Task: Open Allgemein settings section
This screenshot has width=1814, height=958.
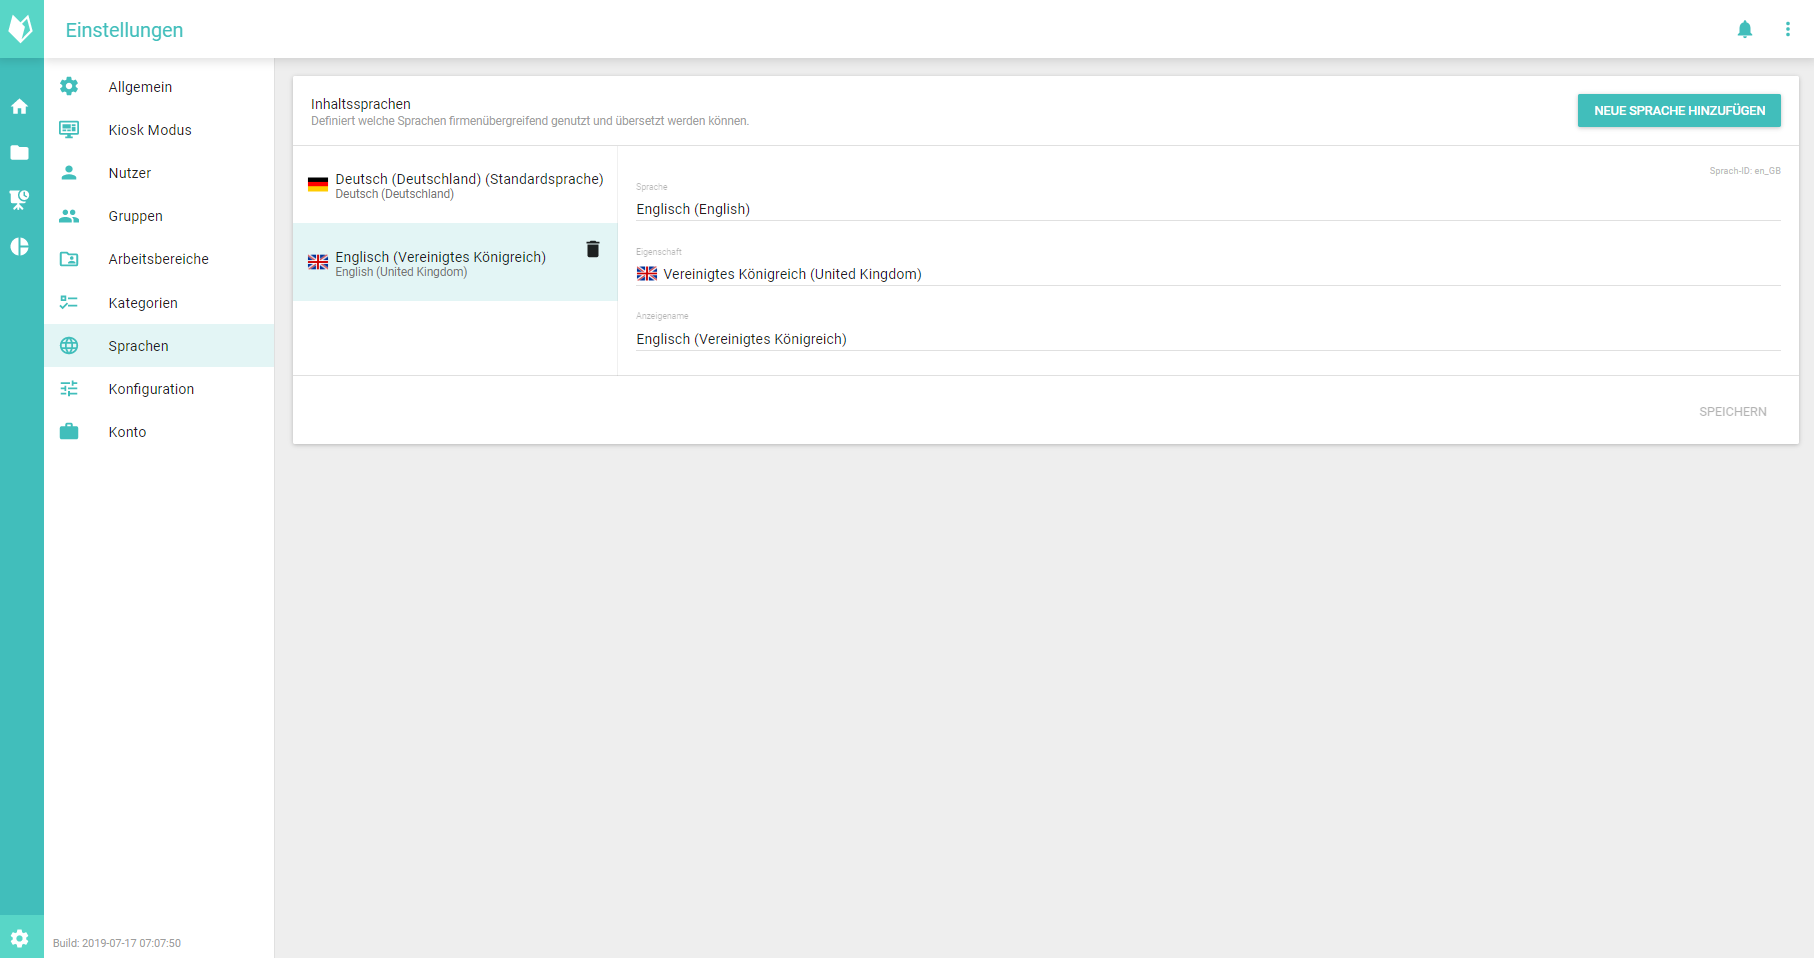Action: tap(140, 87)
